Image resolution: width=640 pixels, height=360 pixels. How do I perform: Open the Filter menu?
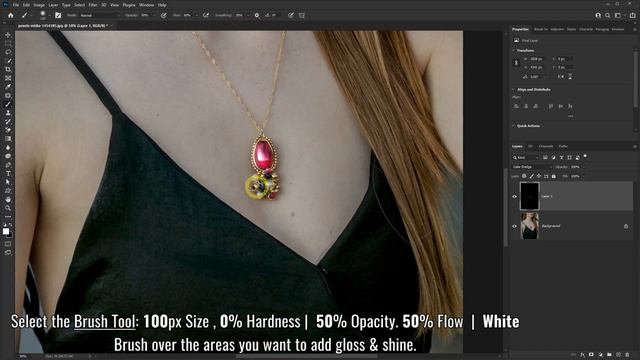(93, 5)
